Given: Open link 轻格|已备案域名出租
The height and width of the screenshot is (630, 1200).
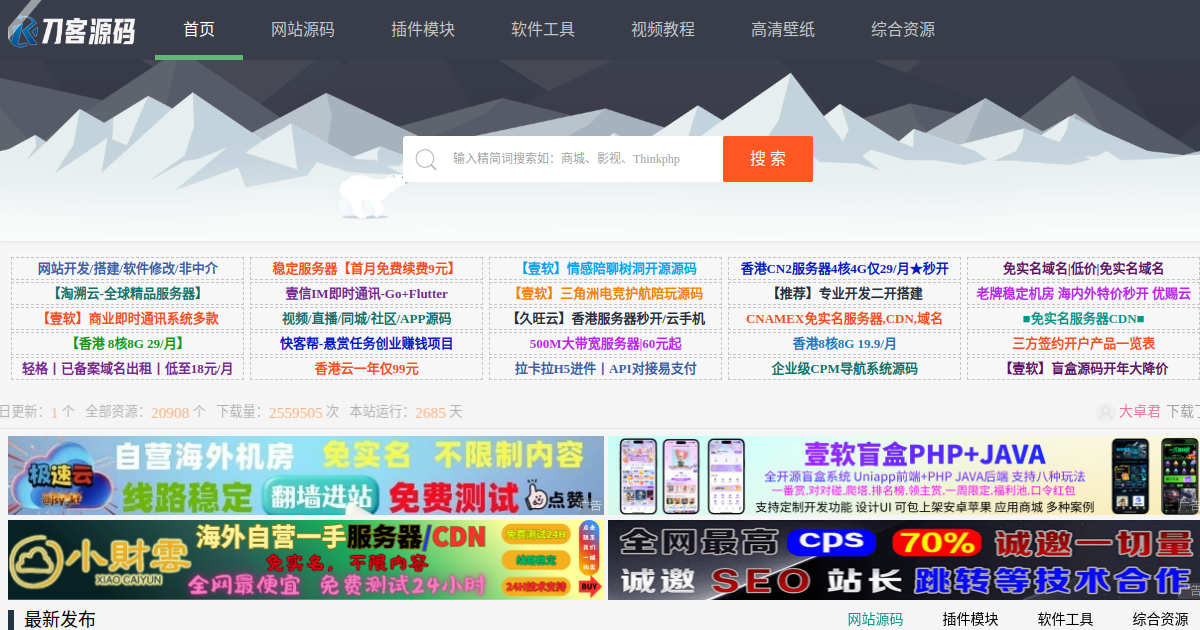Looking at the screenshot, I should click(x=127, y=369).
